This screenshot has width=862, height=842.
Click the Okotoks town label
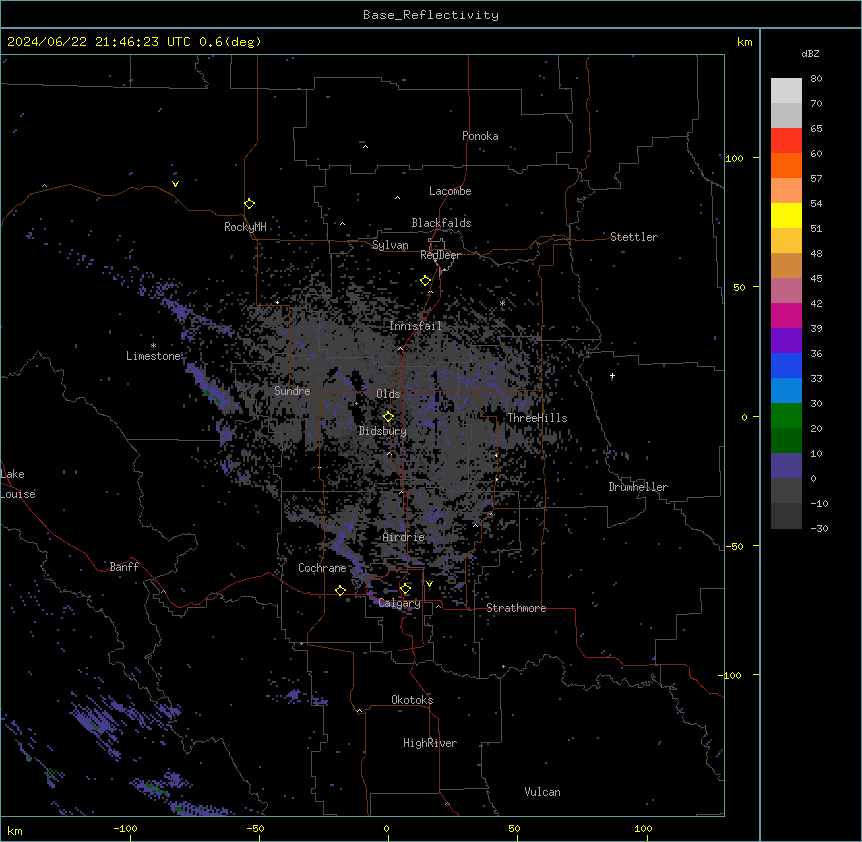click(412, 700)
